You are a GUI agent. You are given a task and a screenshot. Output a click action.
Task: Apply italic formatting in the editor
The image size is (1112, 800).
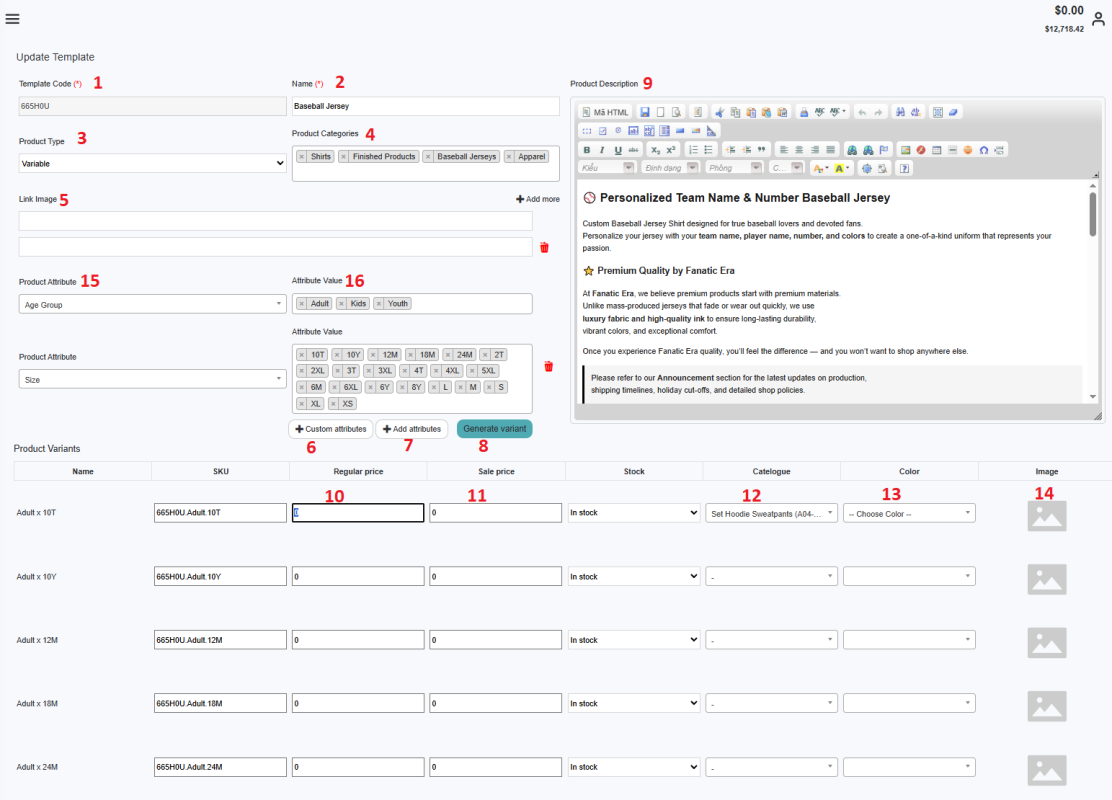(x=602, y=150)
